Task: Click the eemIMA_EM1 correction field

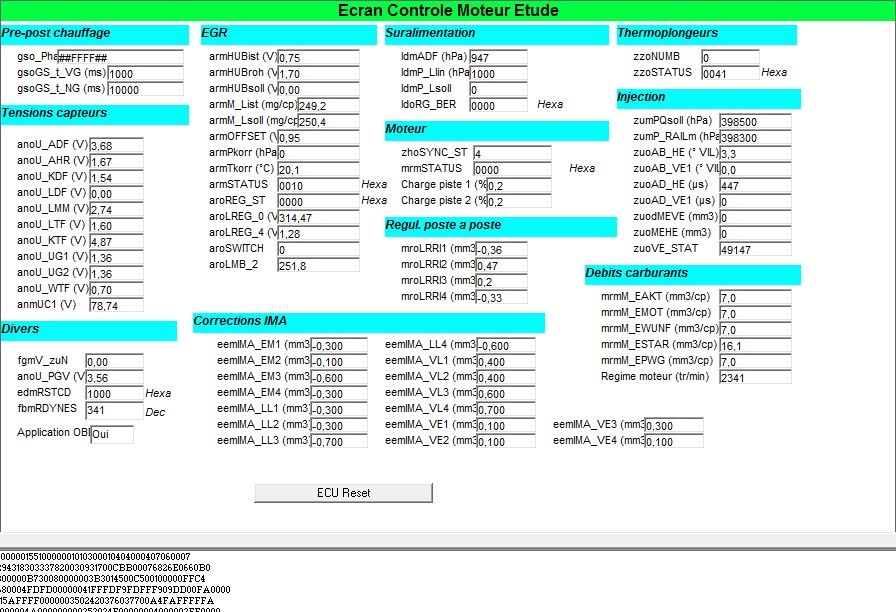Action: [x=339, y=345]
